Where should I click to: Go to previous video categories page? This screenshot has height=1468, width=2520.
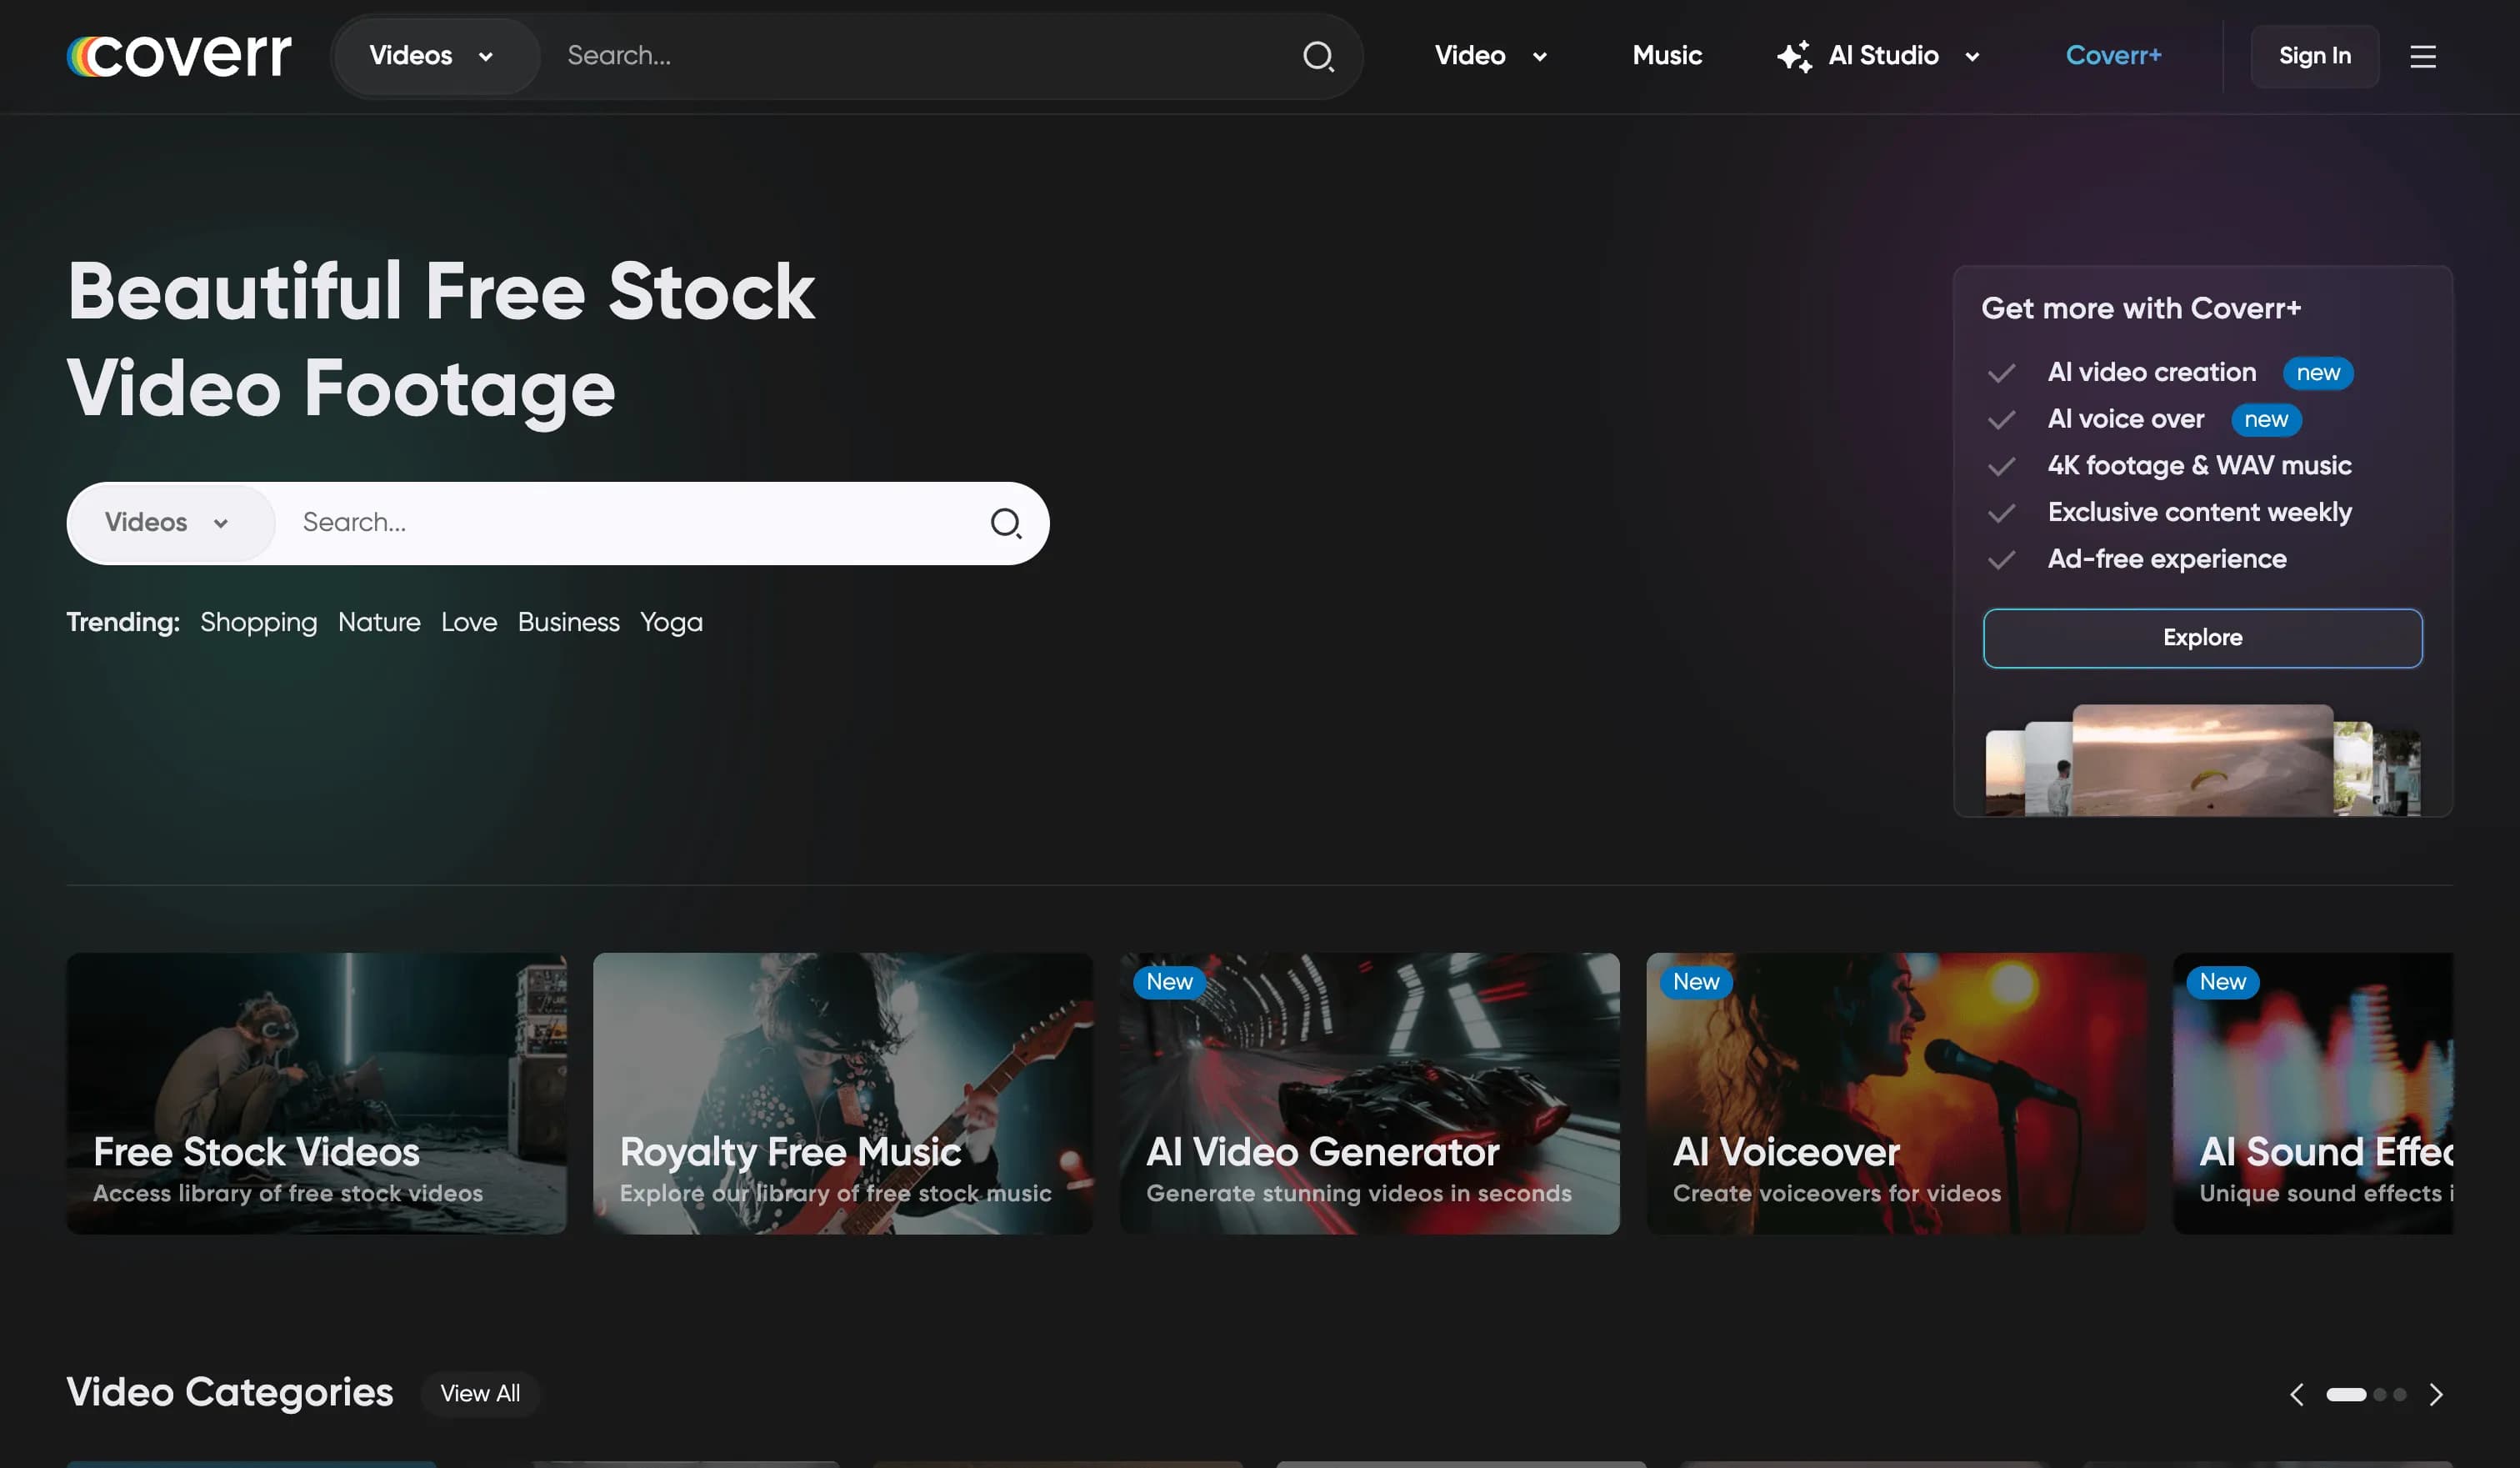pyautogui.click(x=2297, y=1394)
